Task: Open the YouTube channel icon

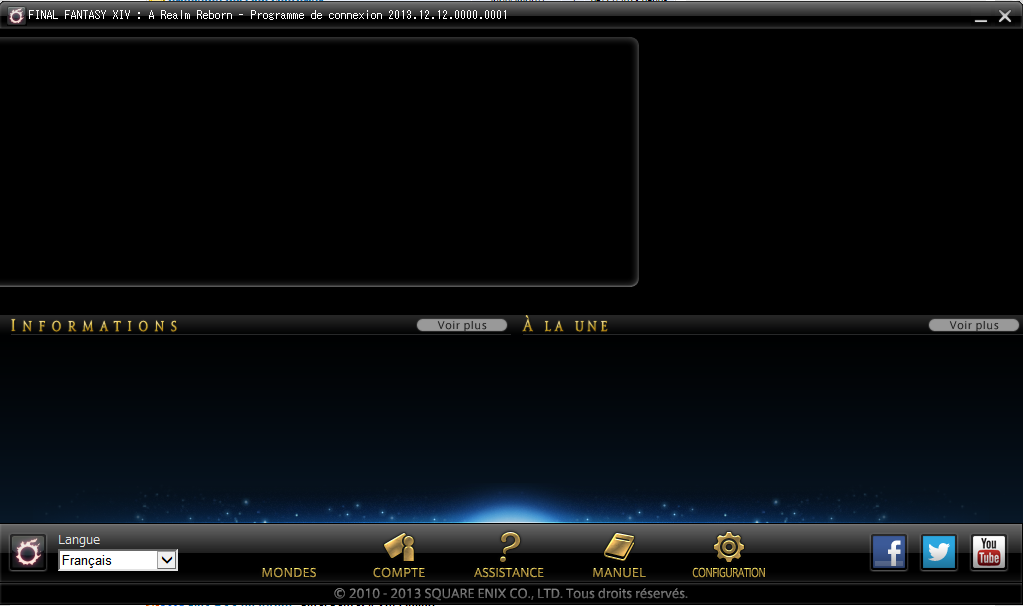Action: tap(988, 553)
